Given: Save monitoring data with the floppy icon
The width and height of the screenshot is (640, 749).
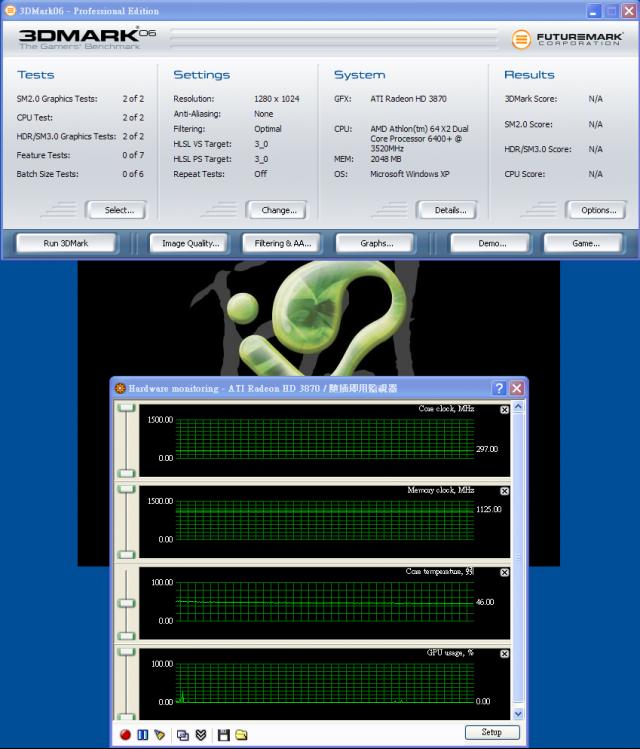Looking at the screenshot, I should (224, 735).
